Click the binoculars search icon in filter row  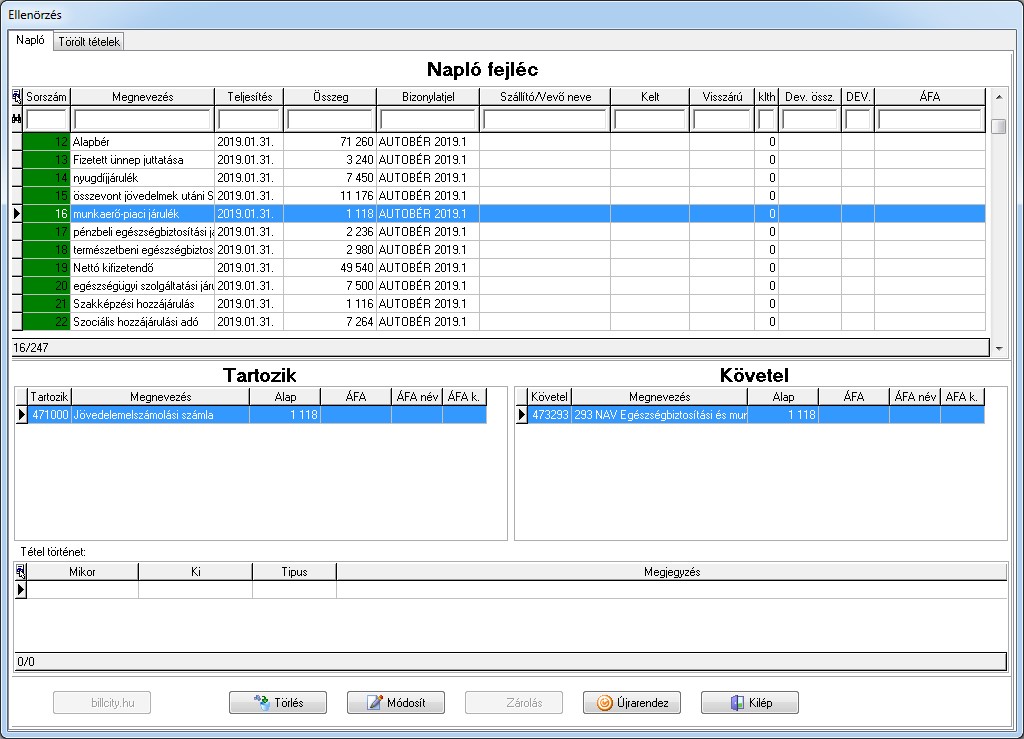point(17,119)
